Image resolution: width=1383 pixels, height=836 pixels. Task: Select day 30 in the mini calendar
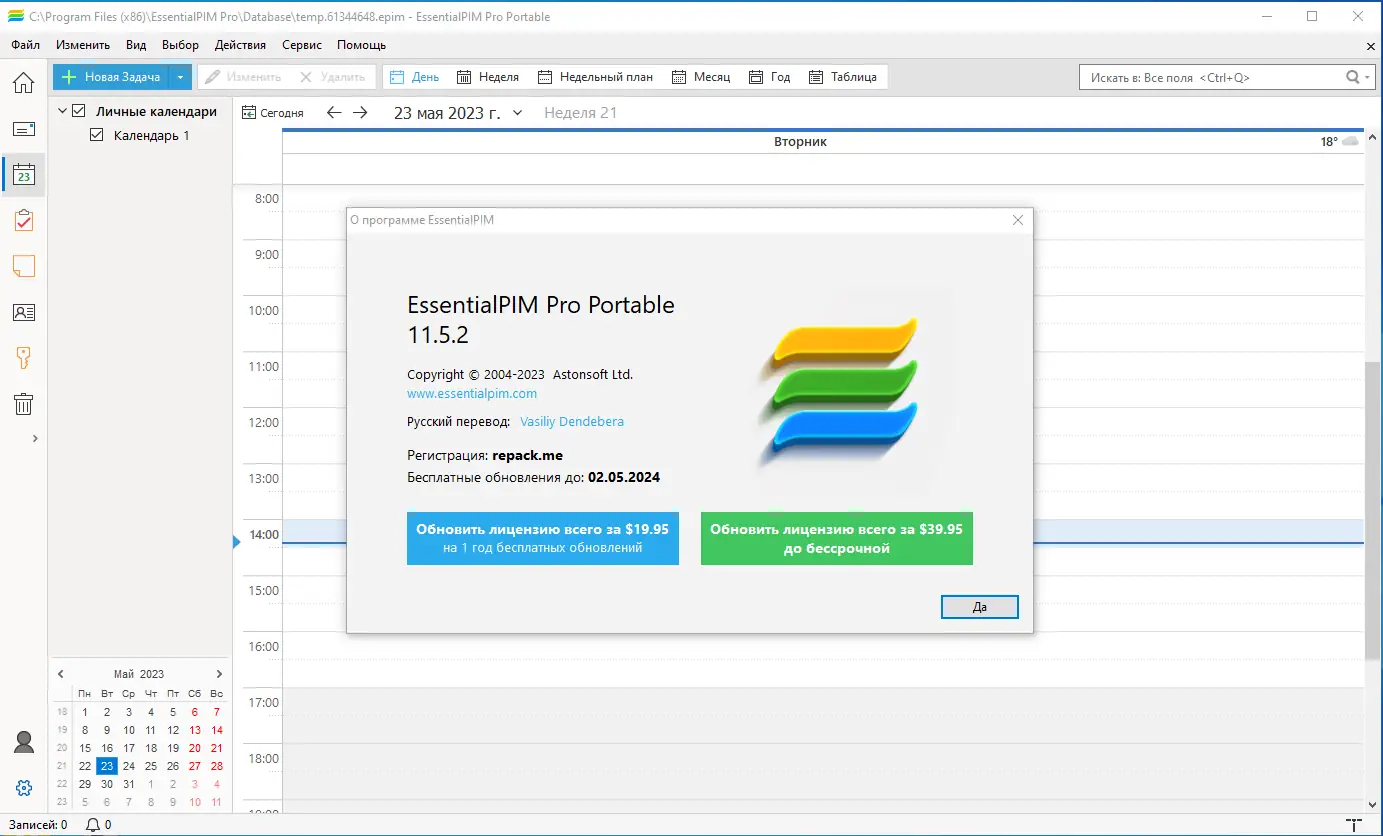(106, 784)
